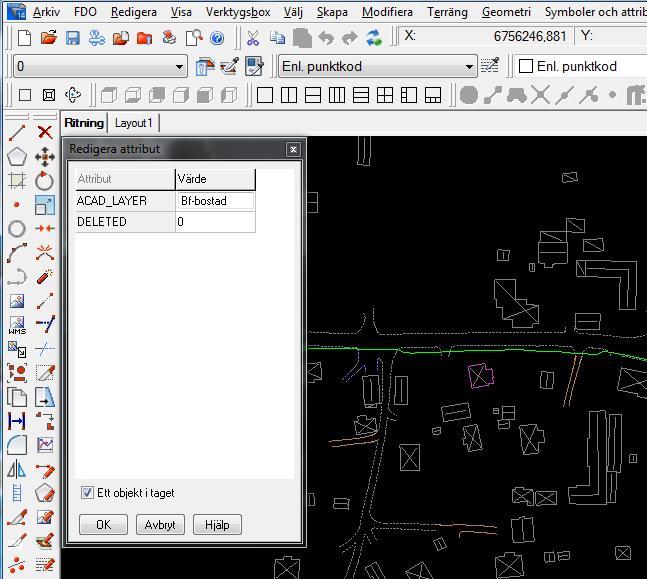Open the FDO menu
The width and height of the screenshot is (647, 579).
point(85,12)
